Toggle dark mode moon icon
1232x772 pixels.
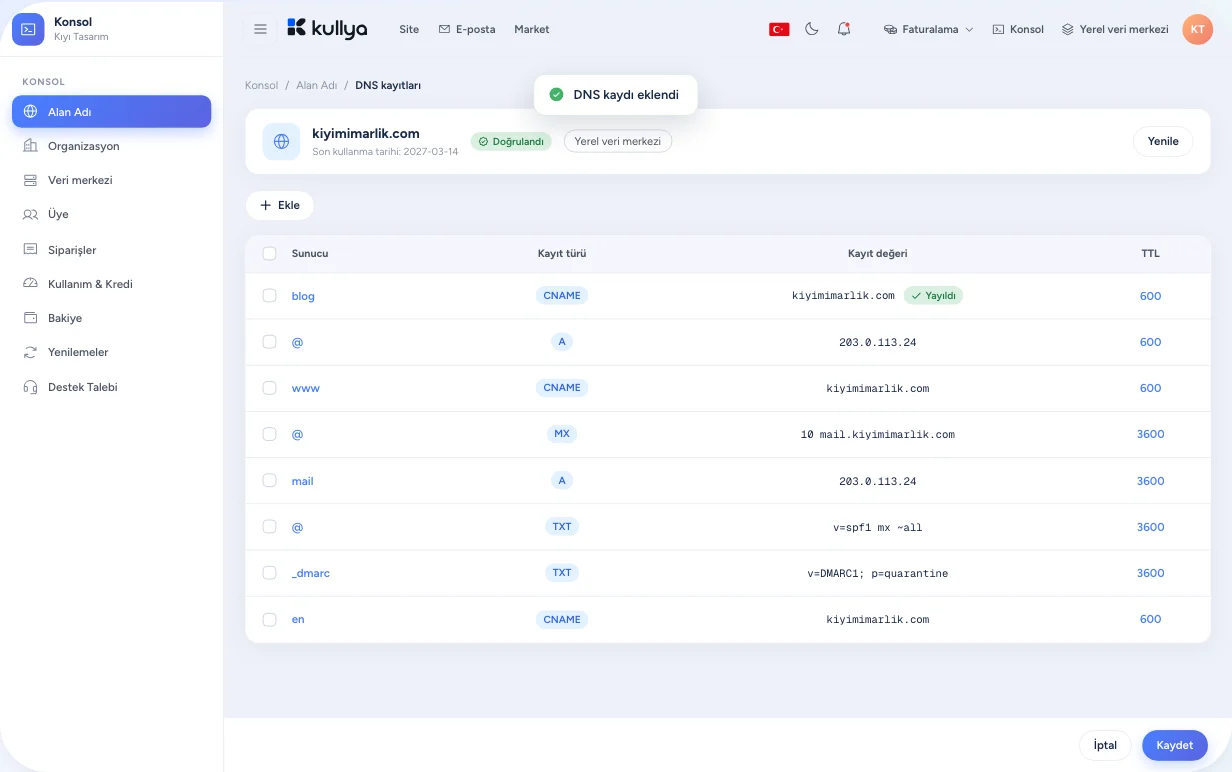coord(812,29)
